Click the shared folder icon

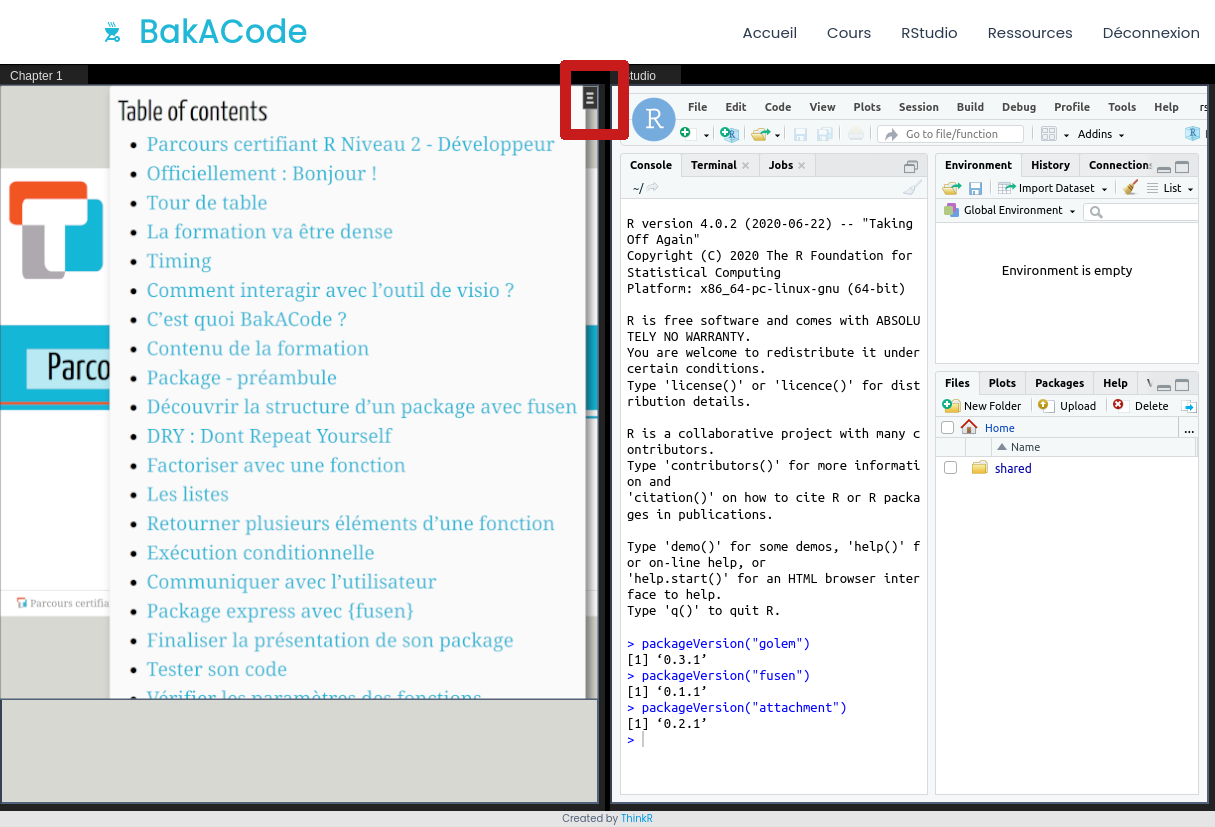[979, 468]
